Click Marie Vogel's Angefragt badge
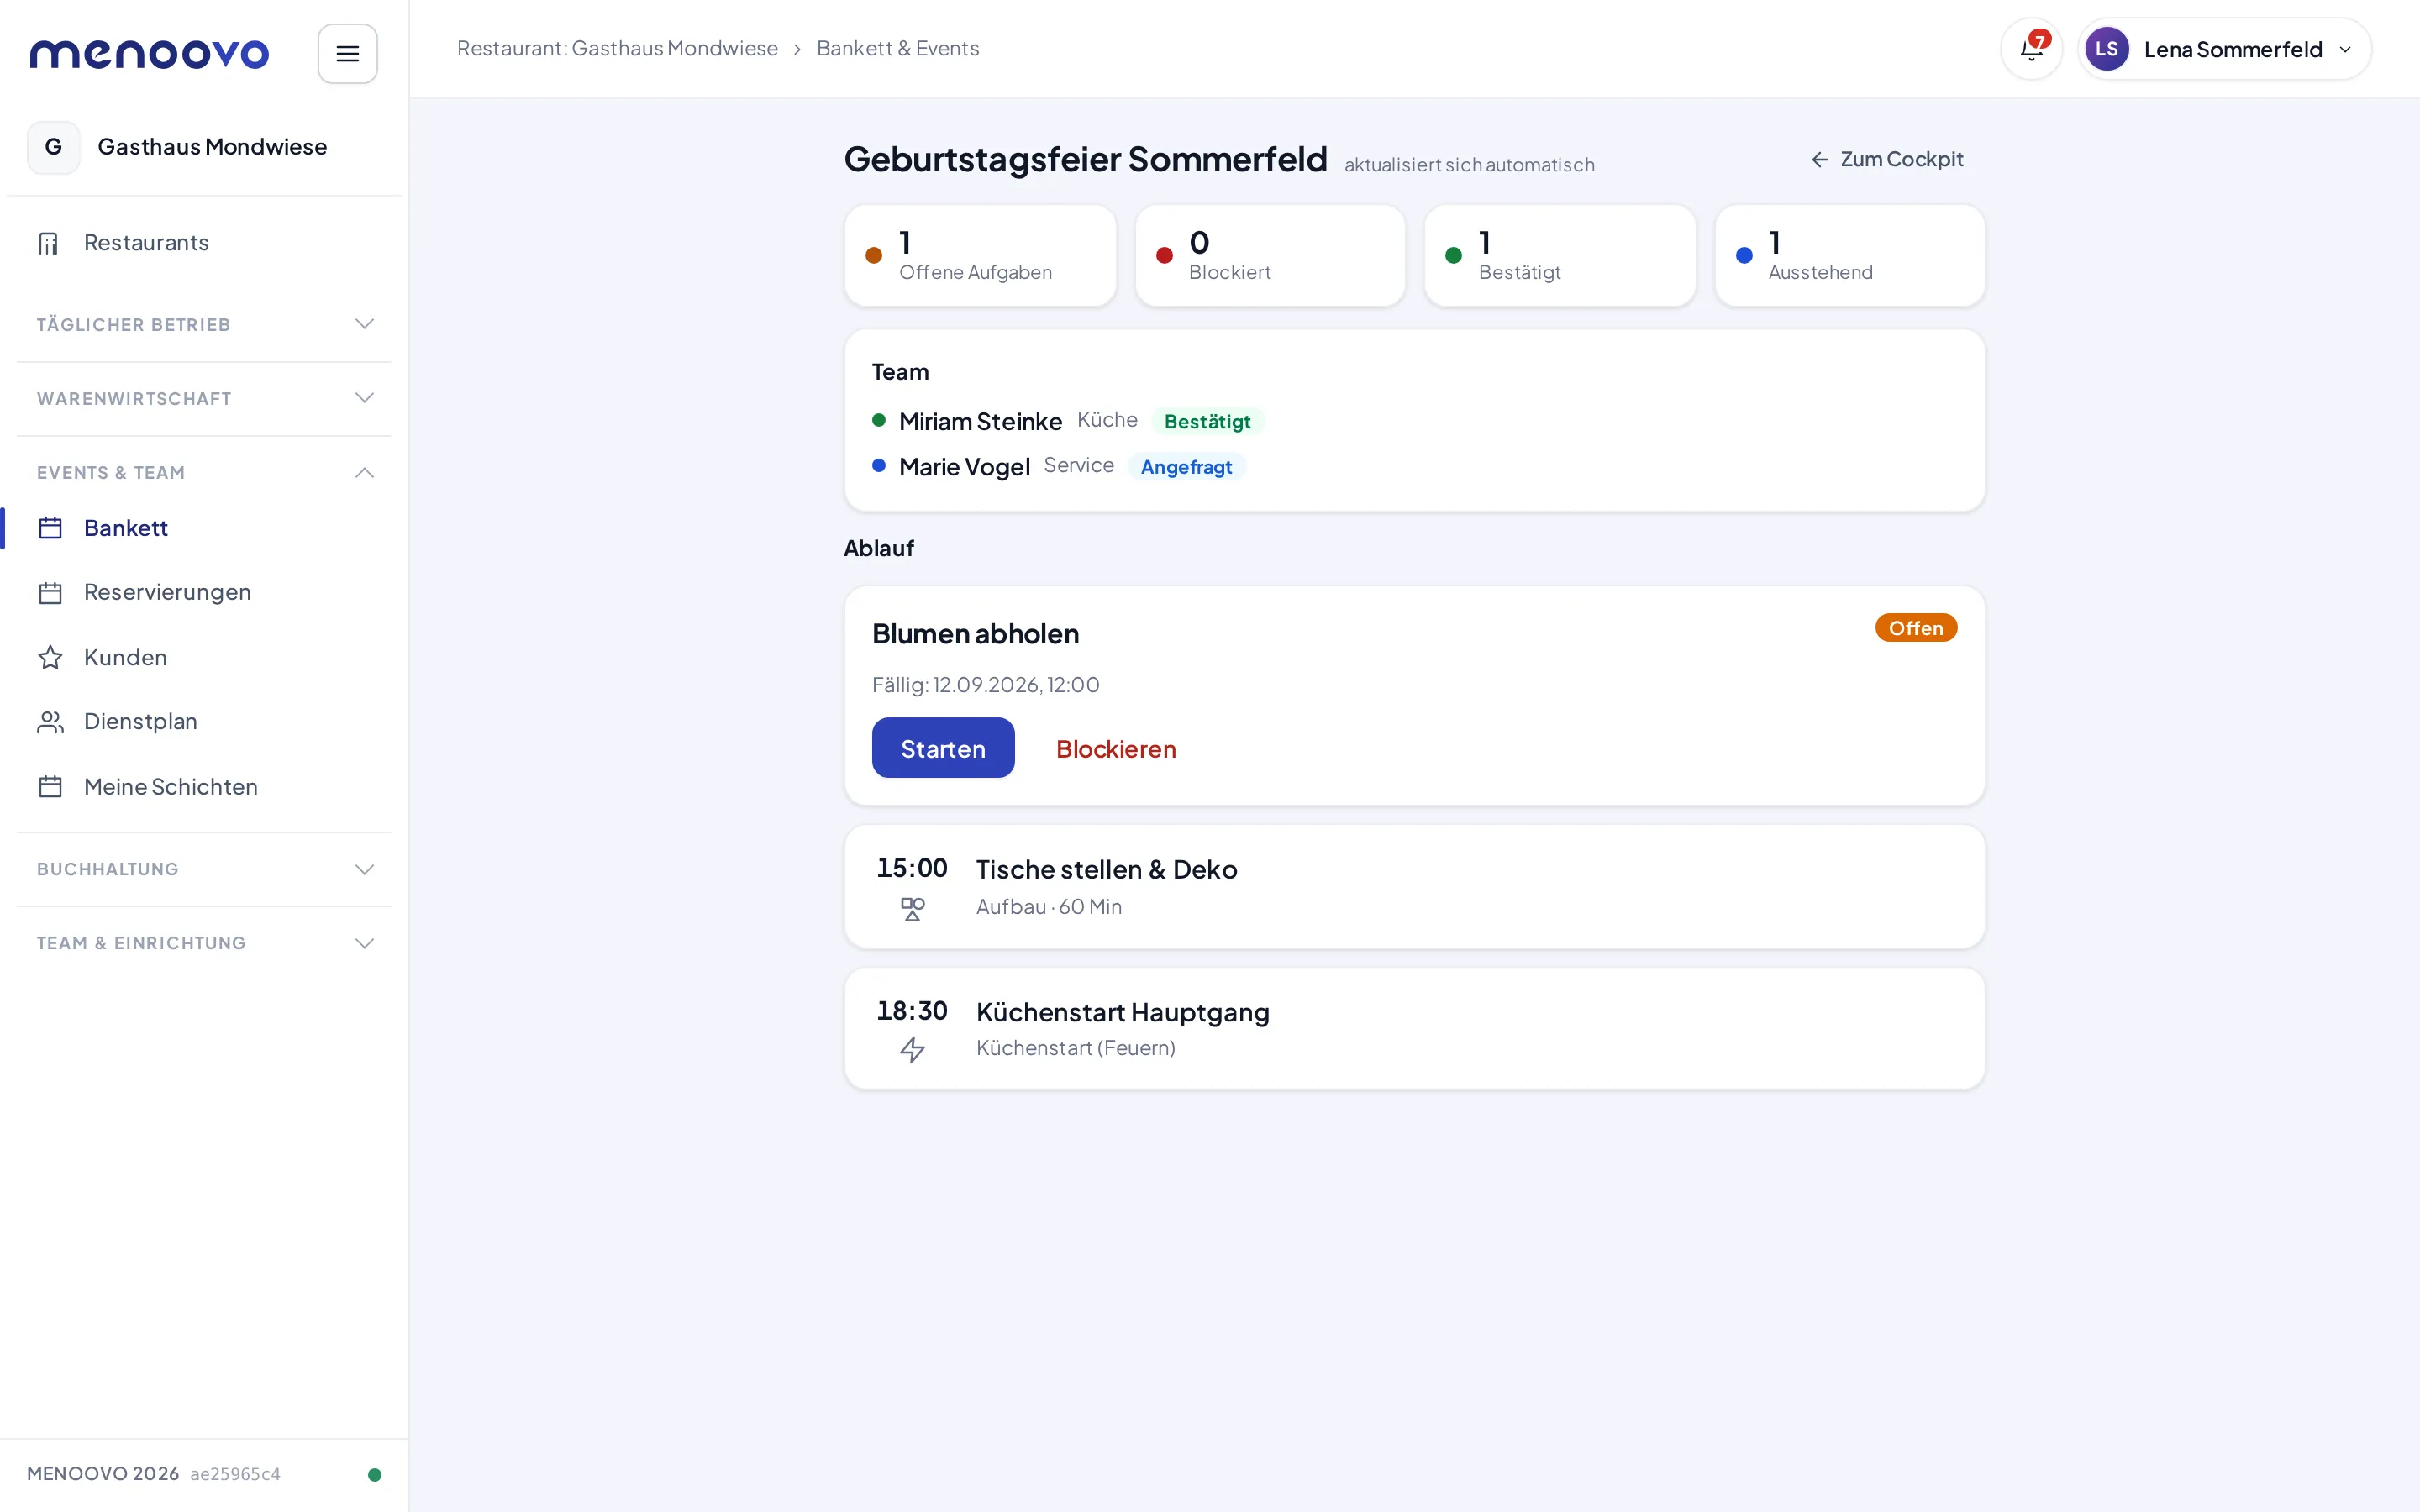 (1186, 467)
